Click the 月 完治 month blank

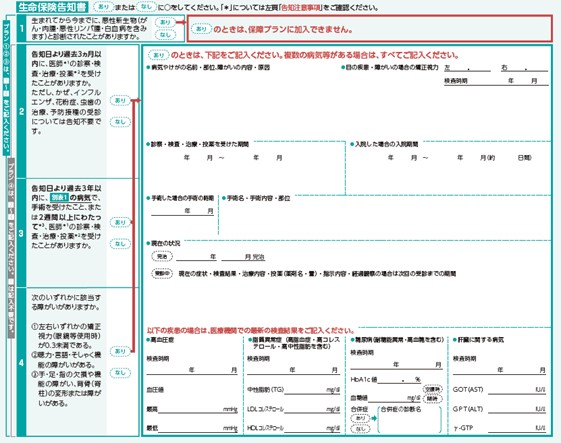coord(243,257)
